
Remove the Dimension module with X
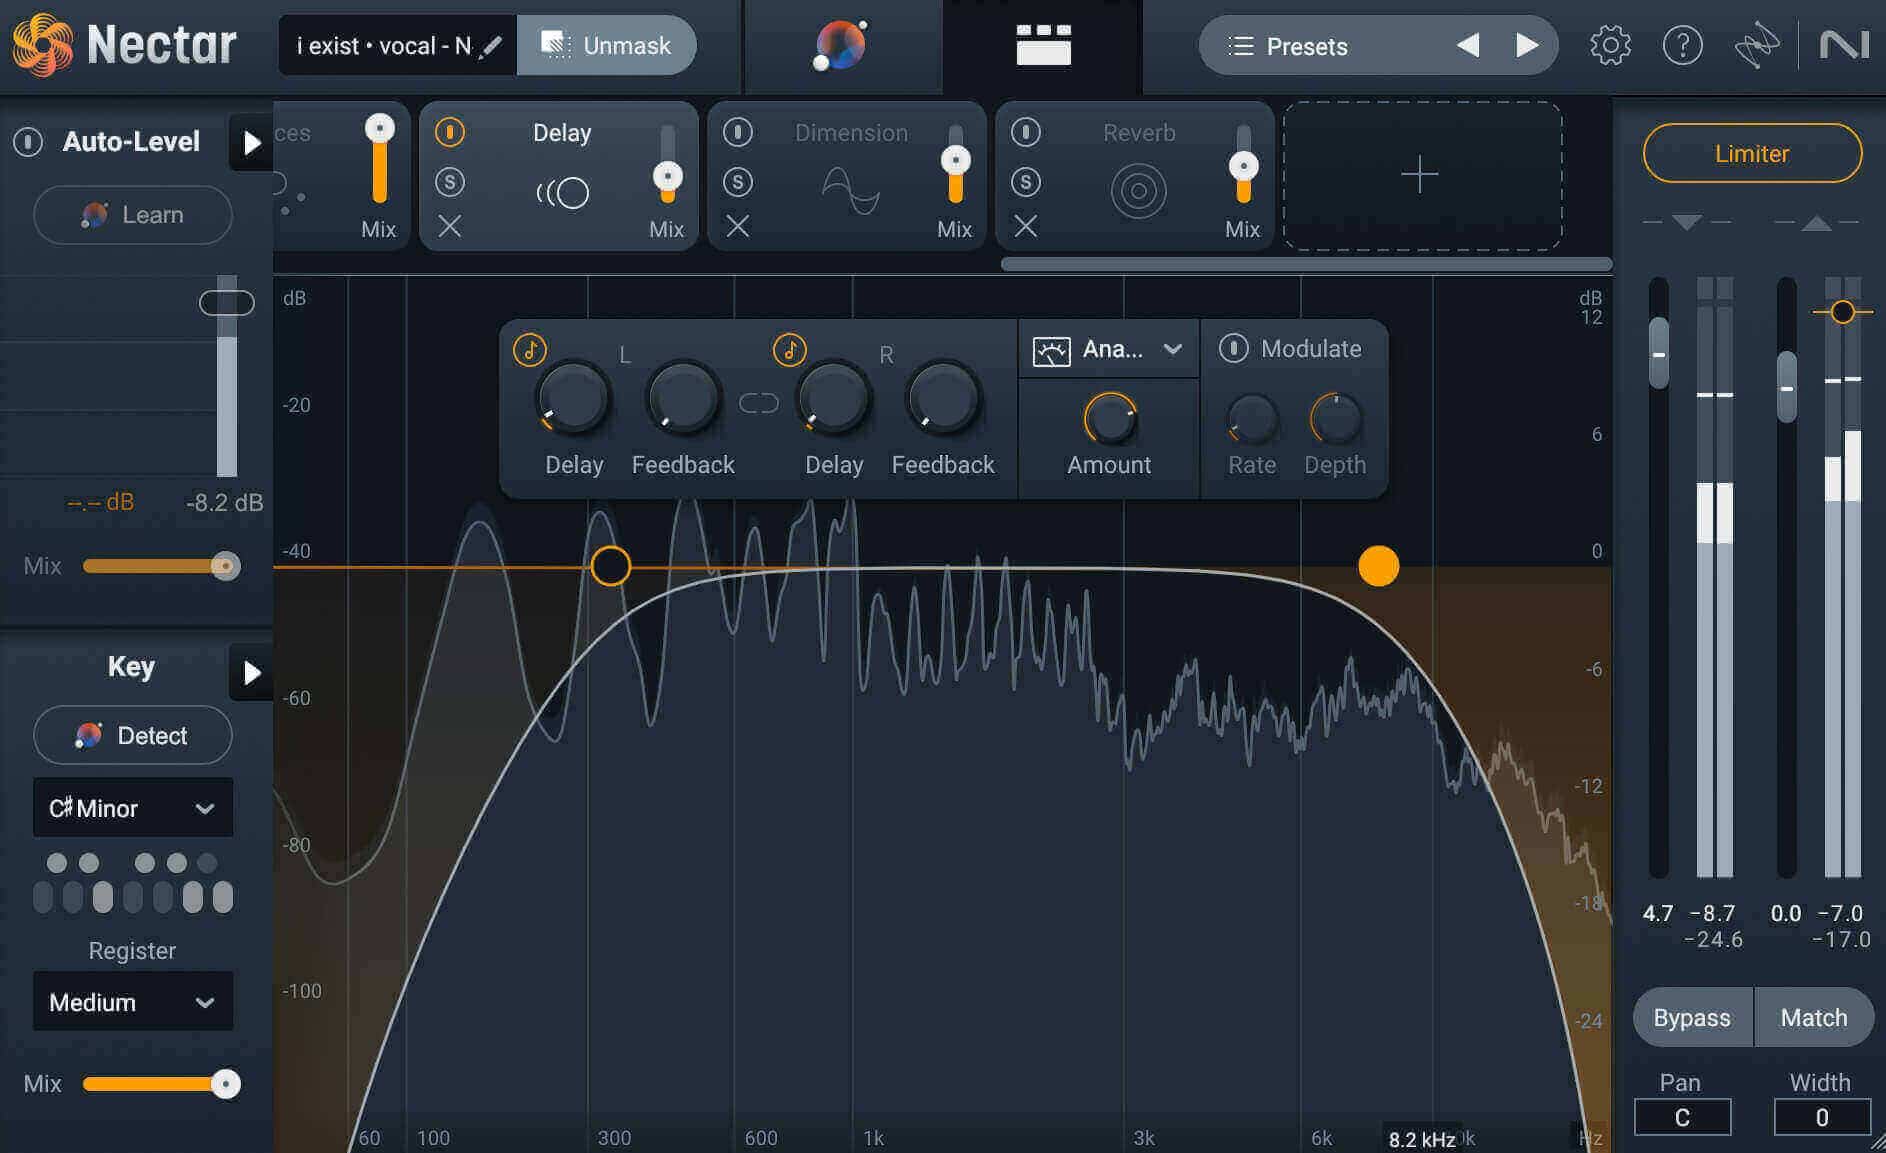[737, 227]
